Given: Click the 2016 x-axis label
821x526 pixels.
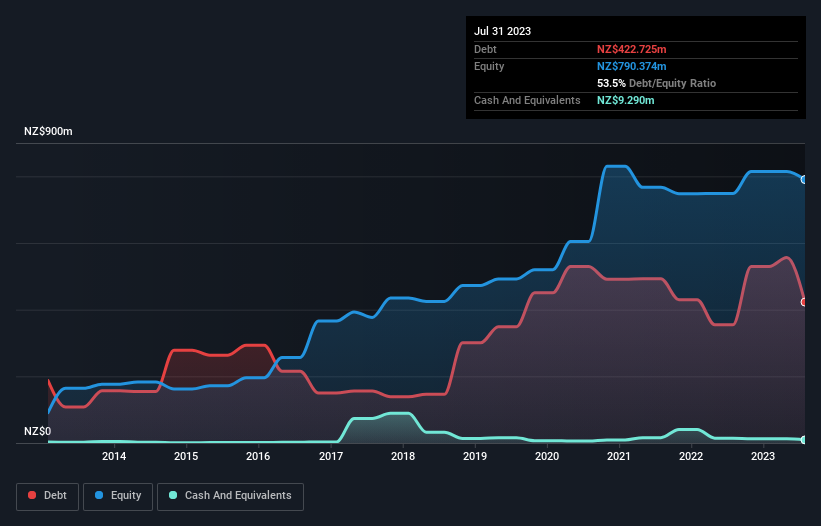Looking at the screenshot, I should (258, 456).
